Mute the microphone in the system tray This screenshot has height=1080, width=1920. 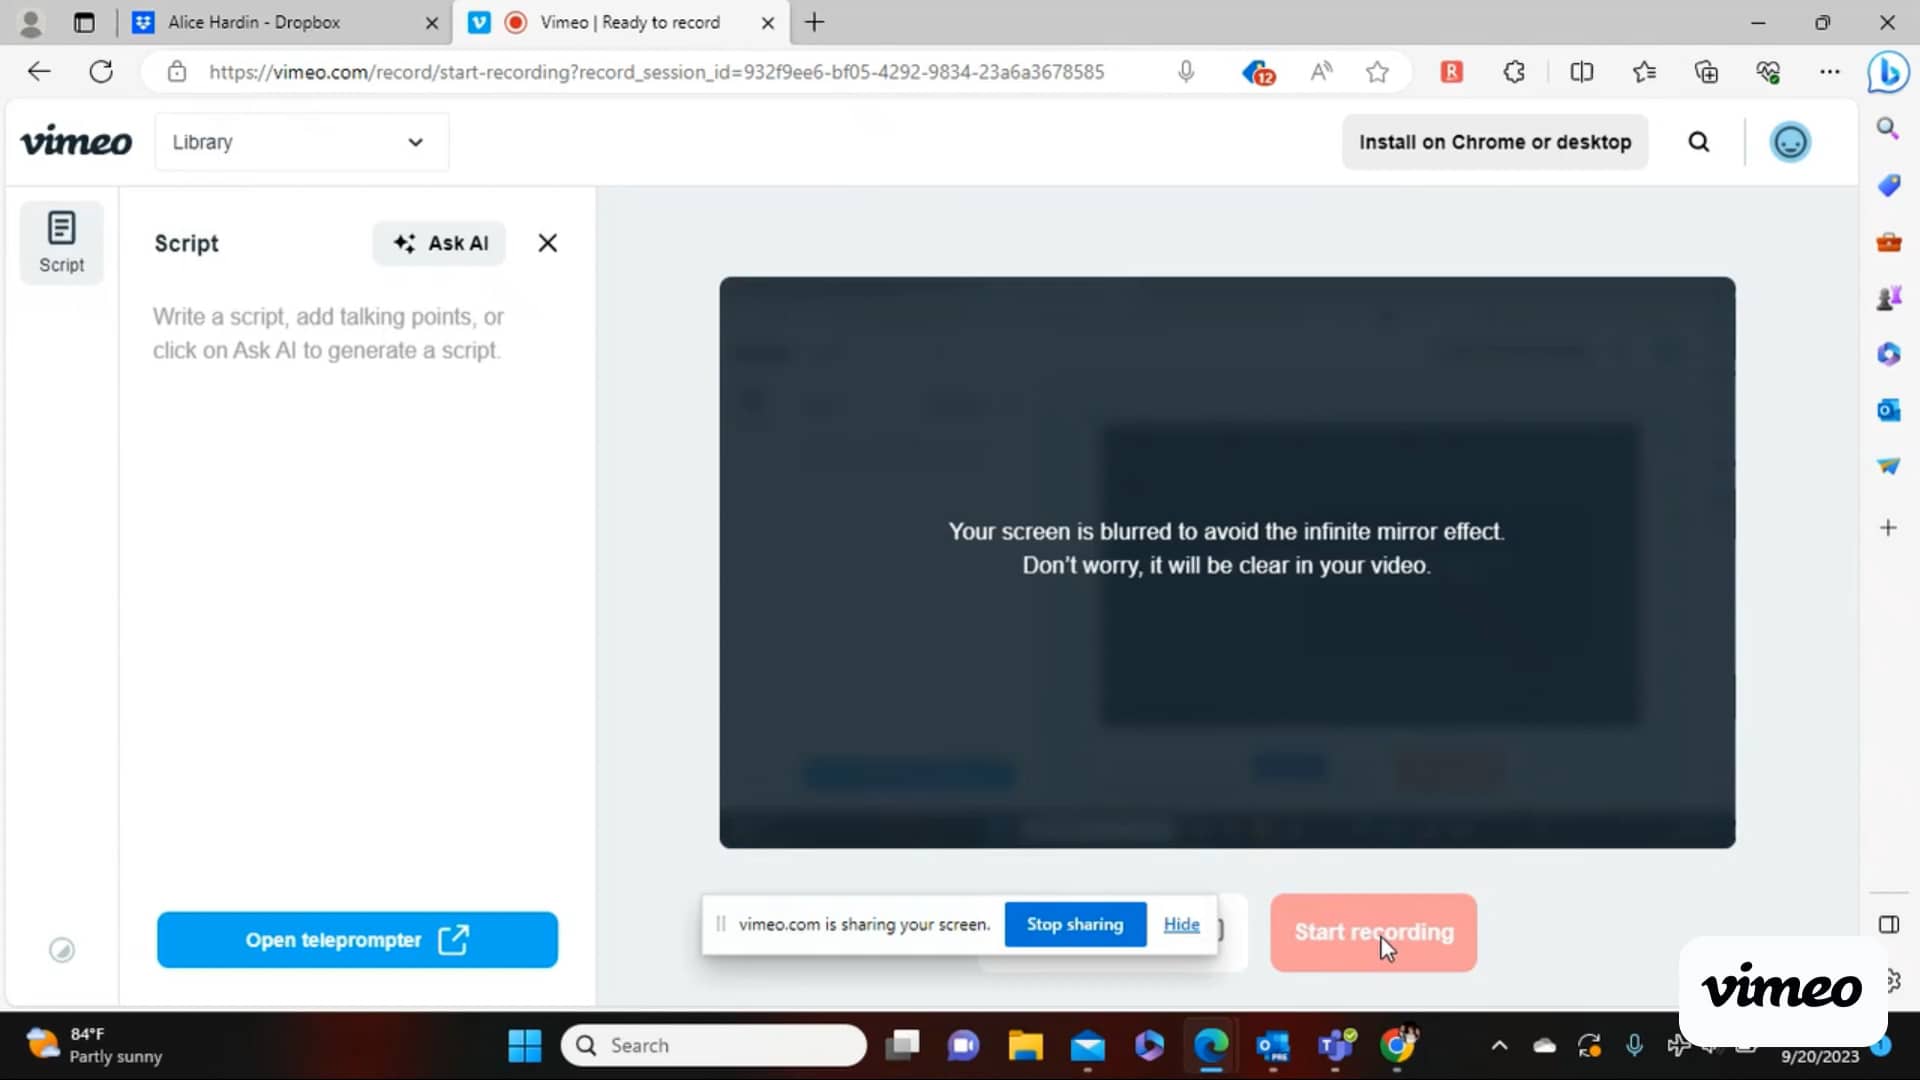(1635, 1045)
